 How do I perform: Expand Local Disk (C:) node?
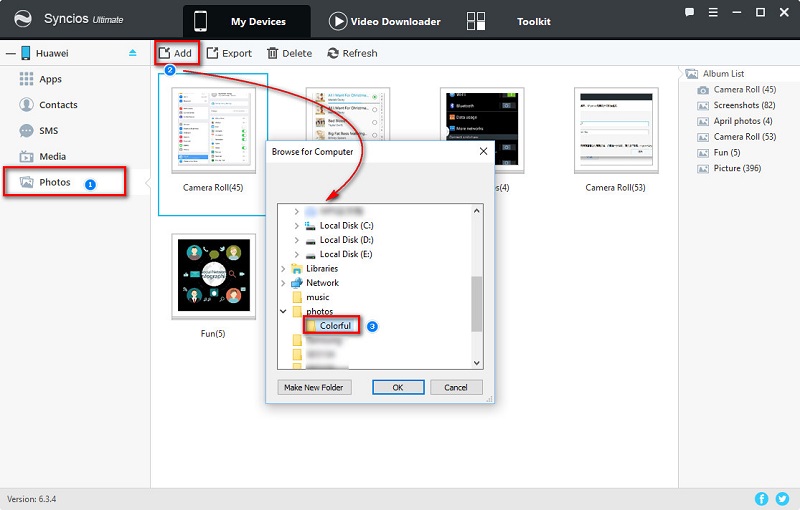(x=296, y=225)
